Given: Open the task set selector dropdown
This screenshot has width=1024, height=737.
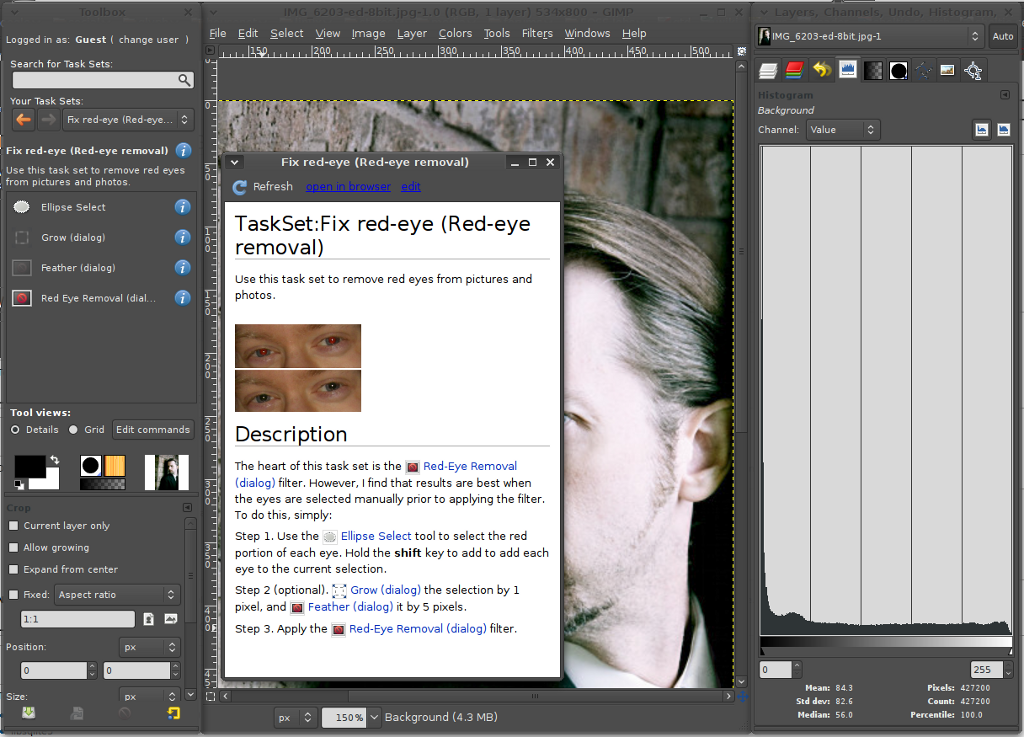Looking at the screenshot, I should click(128, 119).
